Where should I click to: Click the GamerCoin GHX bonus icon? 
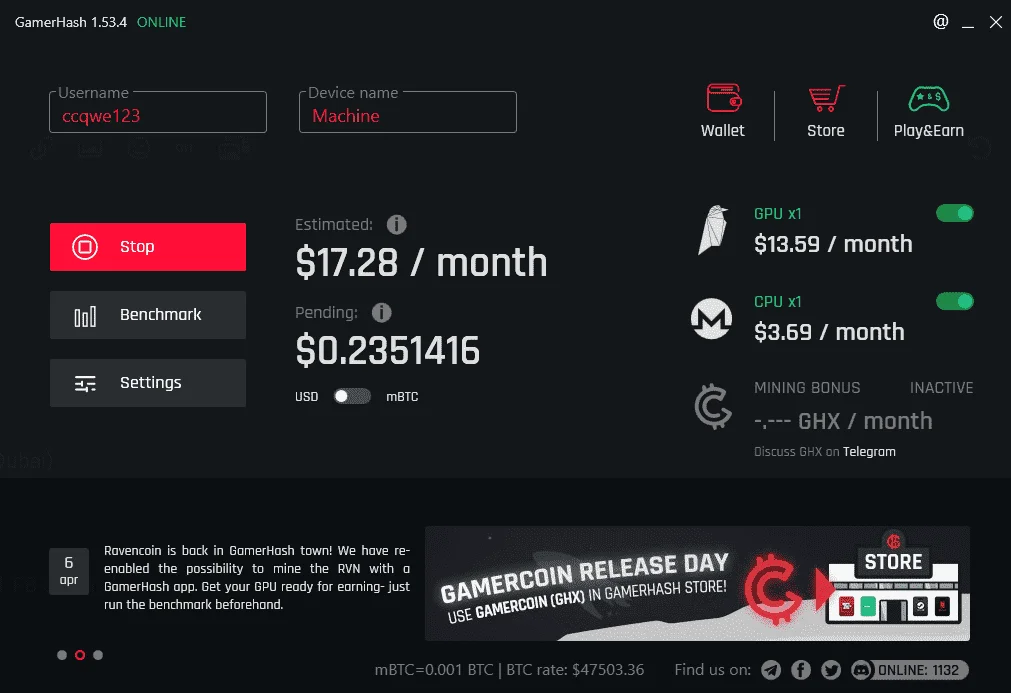[x=712, y=407]
